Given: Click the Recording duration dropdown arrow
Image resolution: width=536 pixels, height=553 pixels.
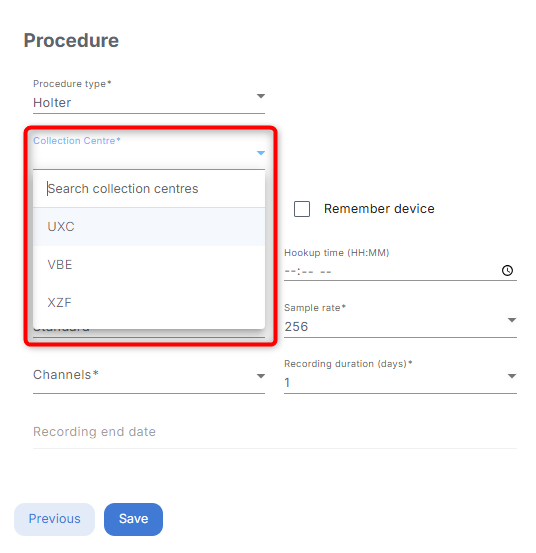Looking at the screenshot, I should pos(512,376).
